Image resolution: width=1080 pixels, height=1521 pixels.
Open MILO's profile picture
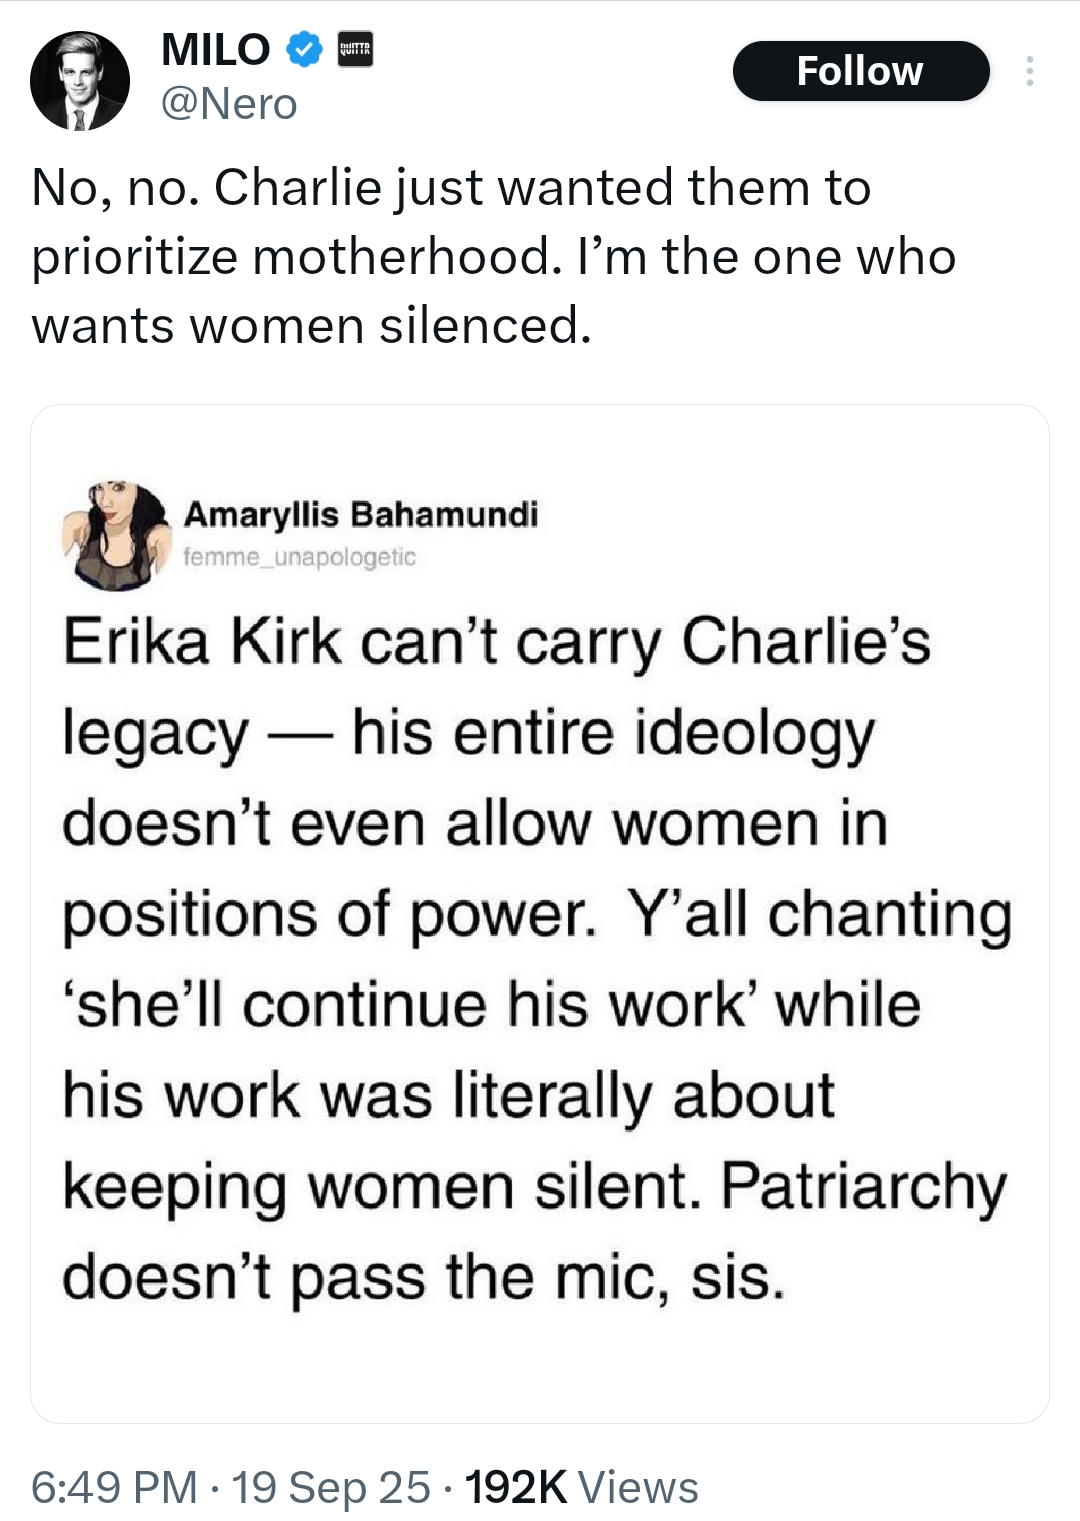[80, 81]
